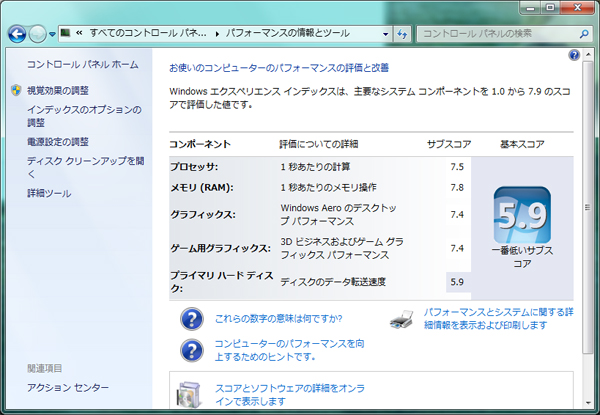Click the 基本スコア column header

tap(522, 144)
